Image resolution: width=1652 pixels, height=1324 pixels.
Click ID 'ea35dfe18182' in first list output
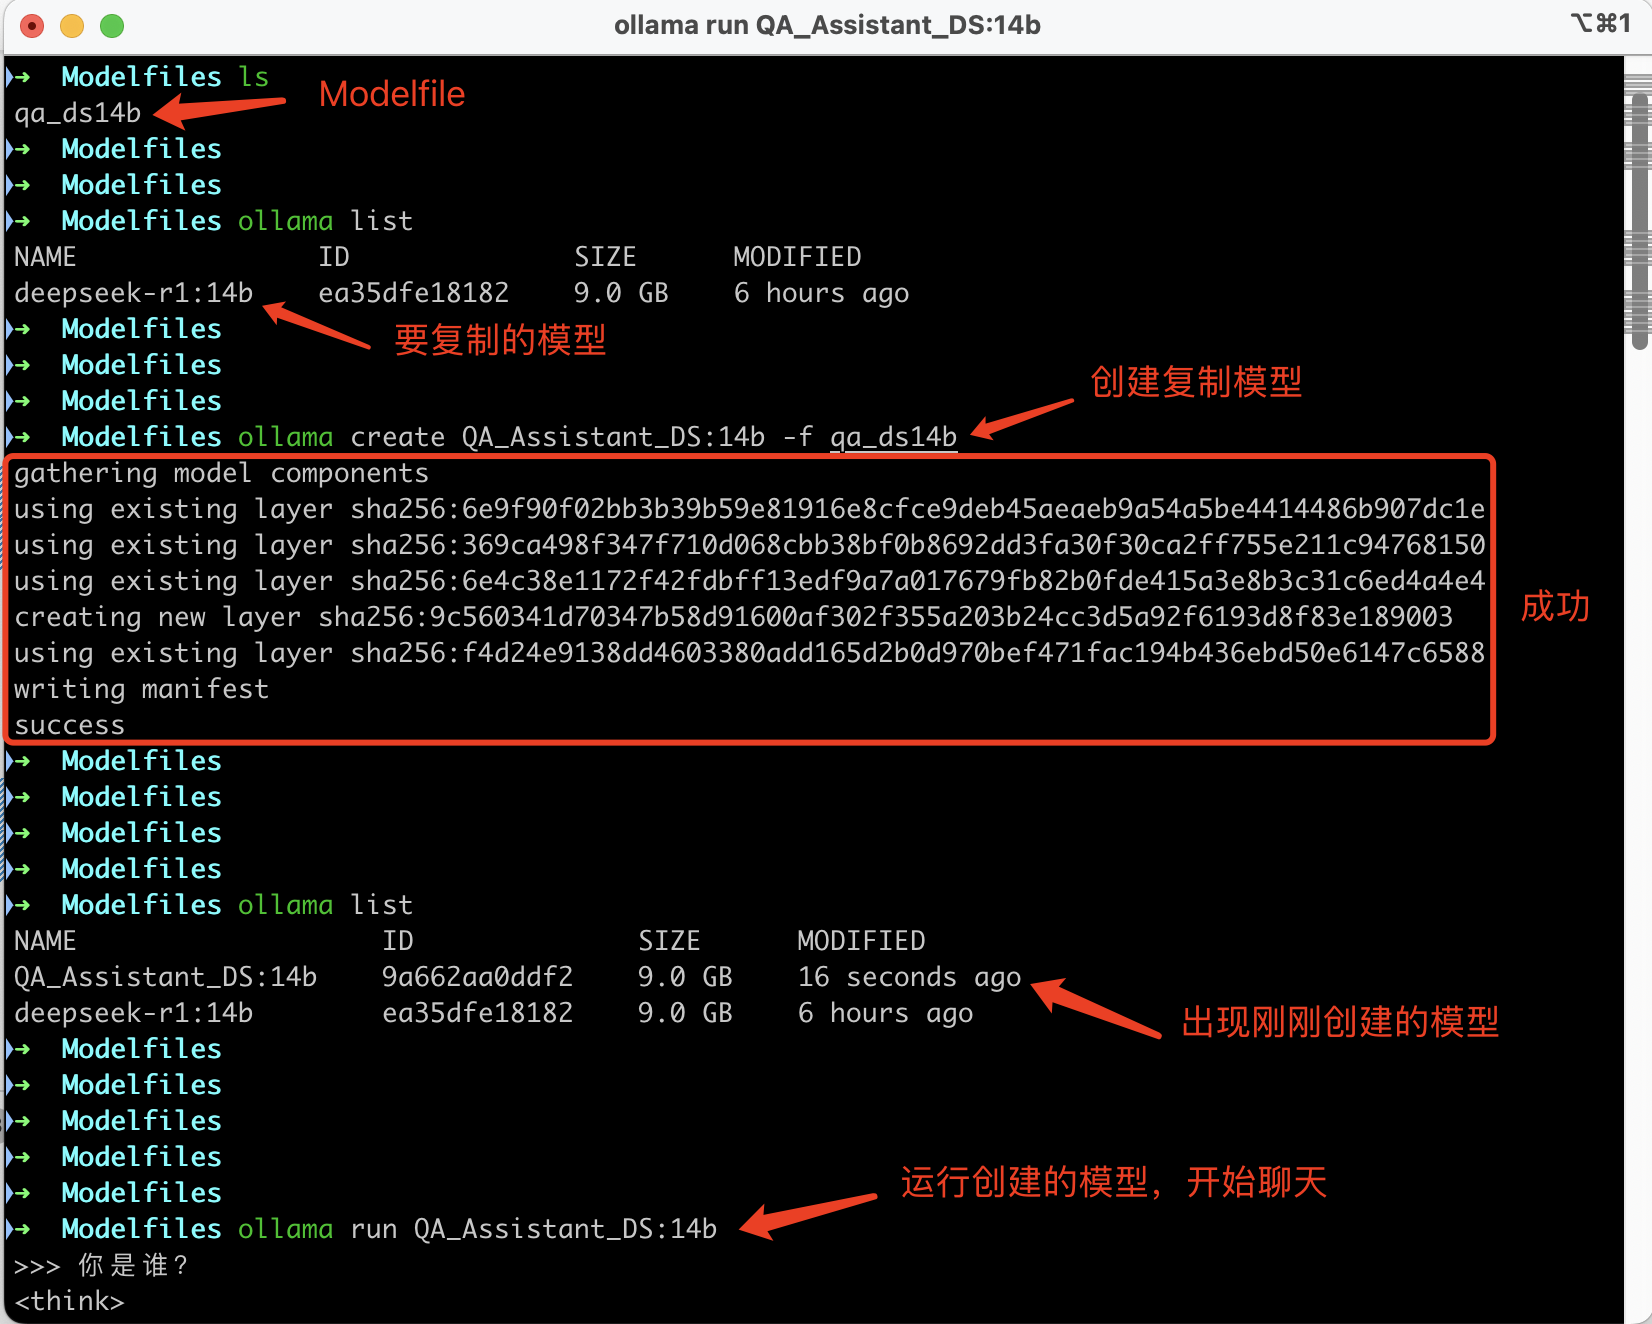[x=414, y=293]
